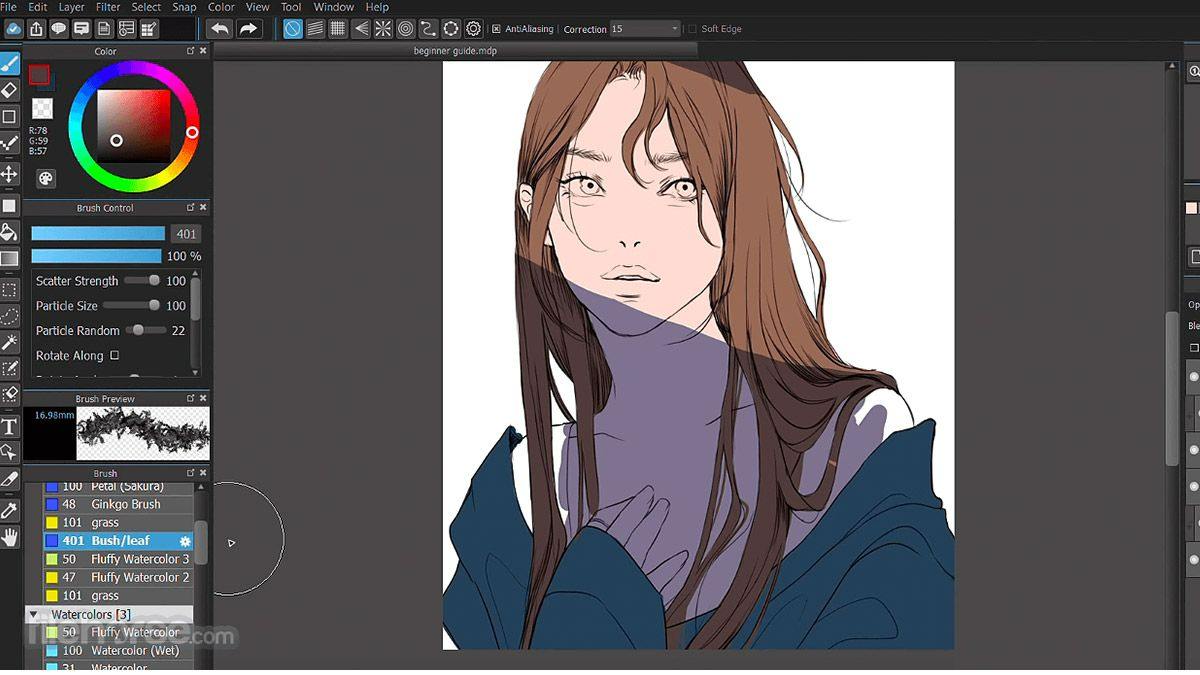Click the Undo arrow button
The width and height of the screenshot is (1200, 675).
coord(219,29)
